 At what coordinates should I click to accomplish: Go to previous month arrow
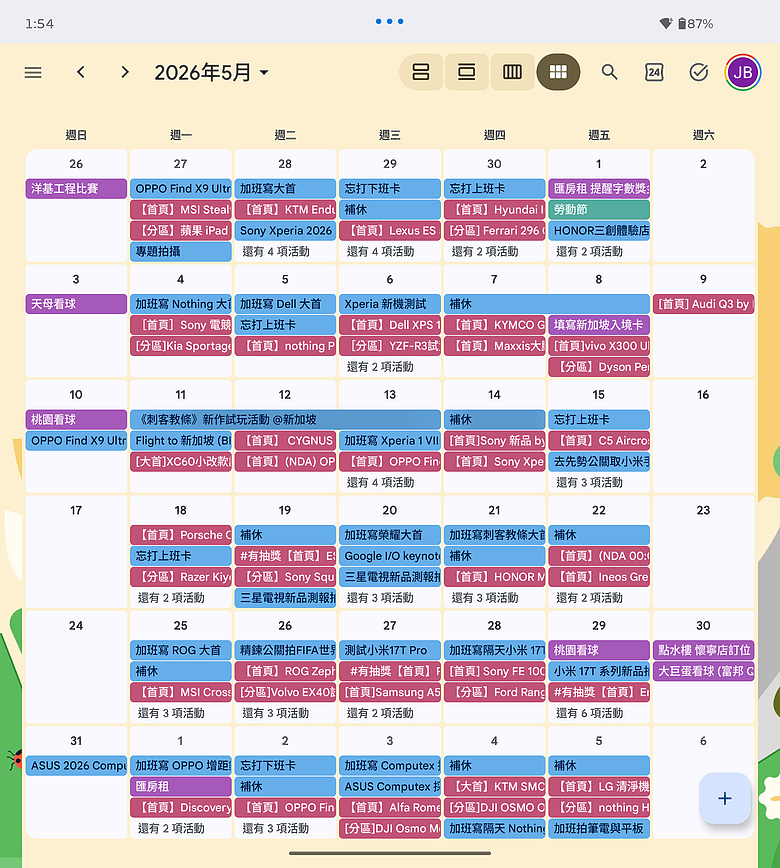coord(81,73)
